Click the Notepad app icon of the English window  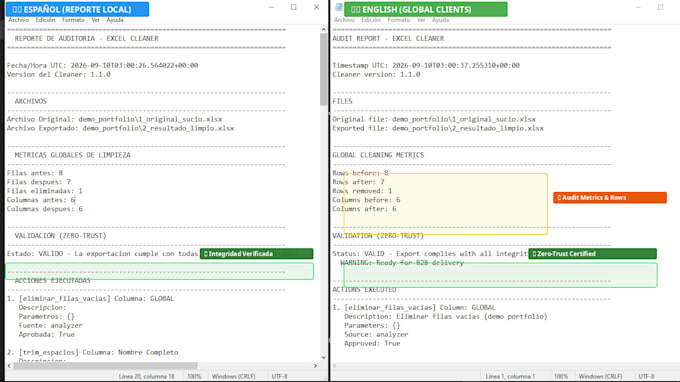(x=339, y=7)
